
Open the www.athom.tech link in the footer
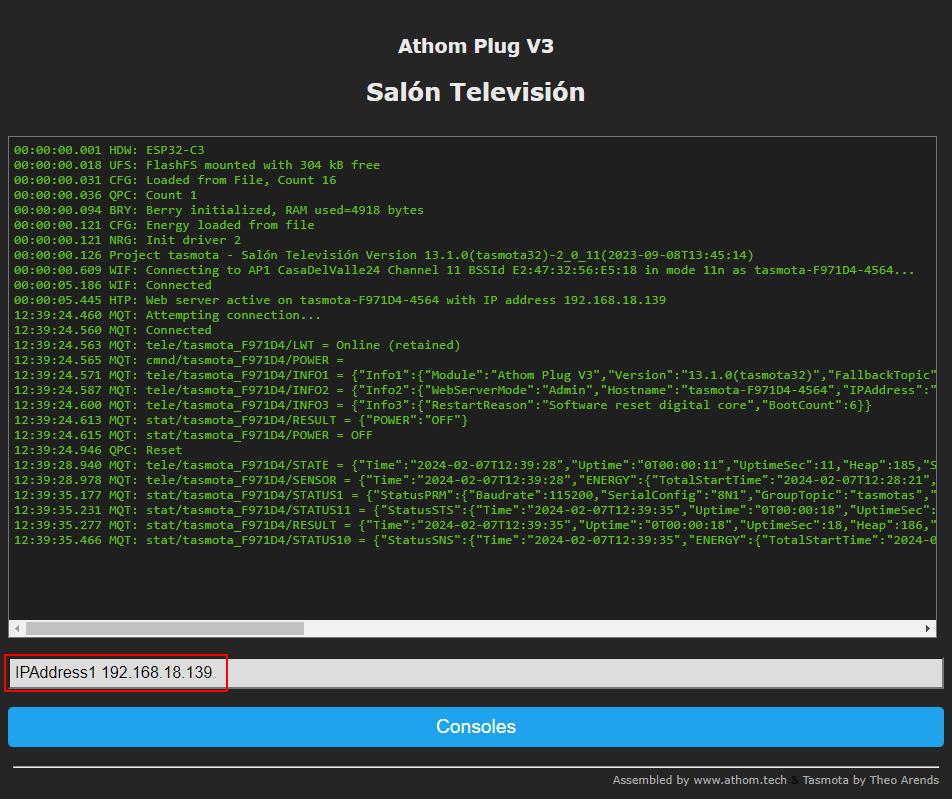(739, 780)
